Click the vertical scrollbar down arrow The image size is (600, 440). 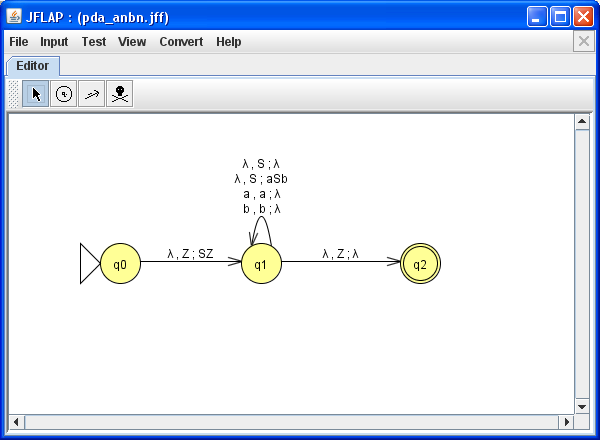(x=582, y=406)
